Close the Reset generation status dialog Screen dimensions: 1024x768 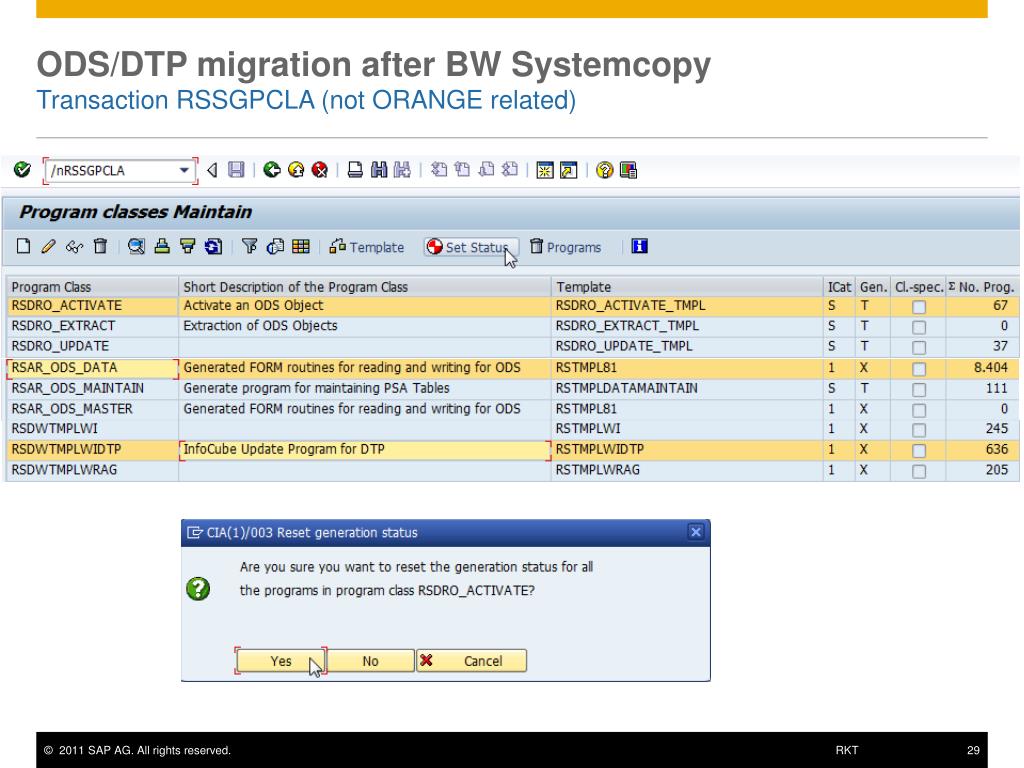pos(696,532)
